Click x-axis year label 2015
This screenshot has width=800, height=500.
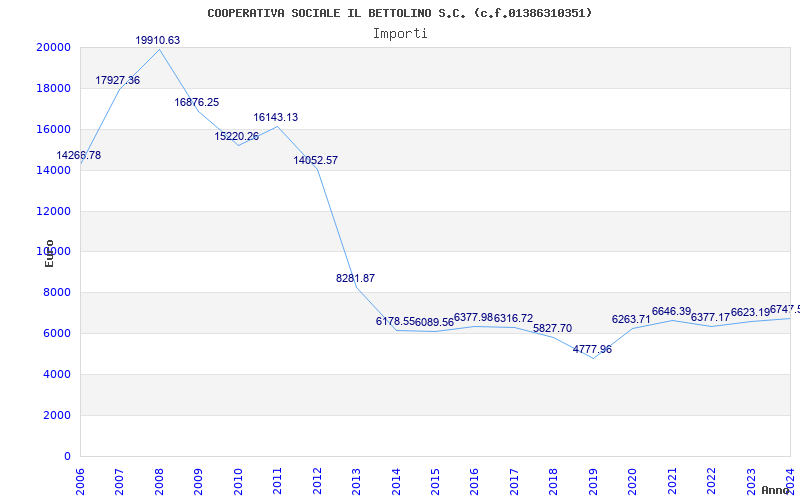[x=435, y=482]
